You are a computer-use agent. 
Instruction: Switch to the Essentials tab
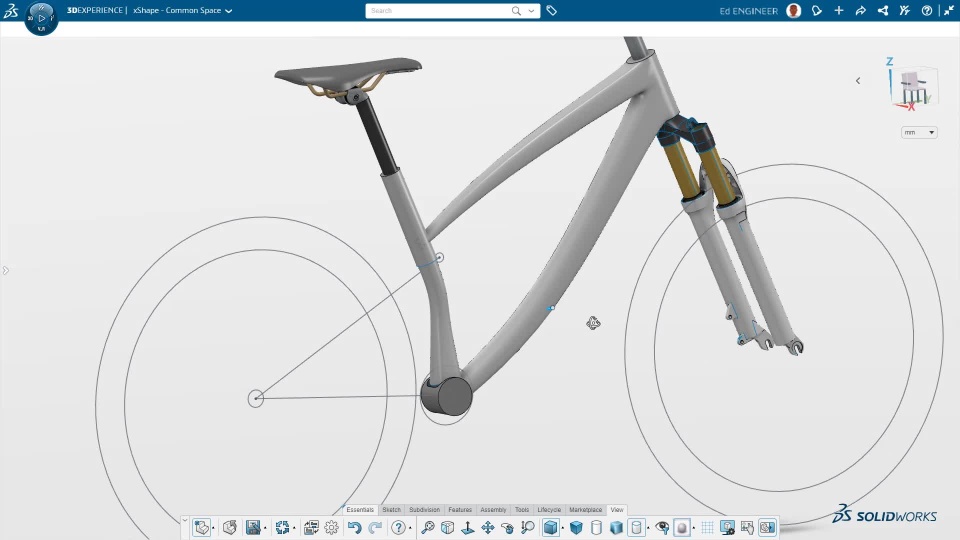tap(359, 509)
